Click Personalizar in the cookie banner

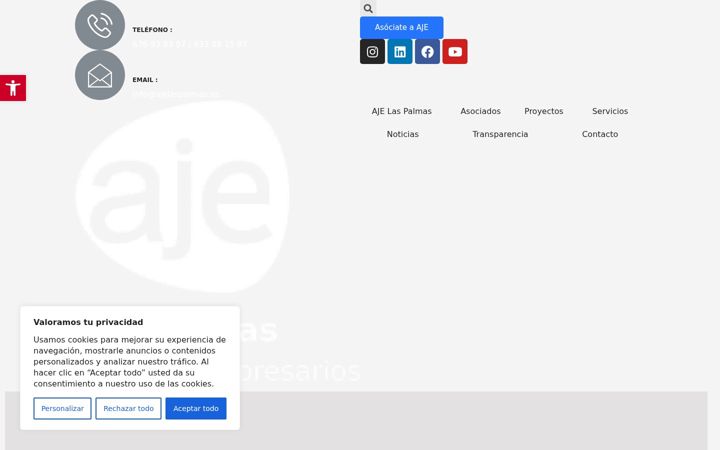62,408
